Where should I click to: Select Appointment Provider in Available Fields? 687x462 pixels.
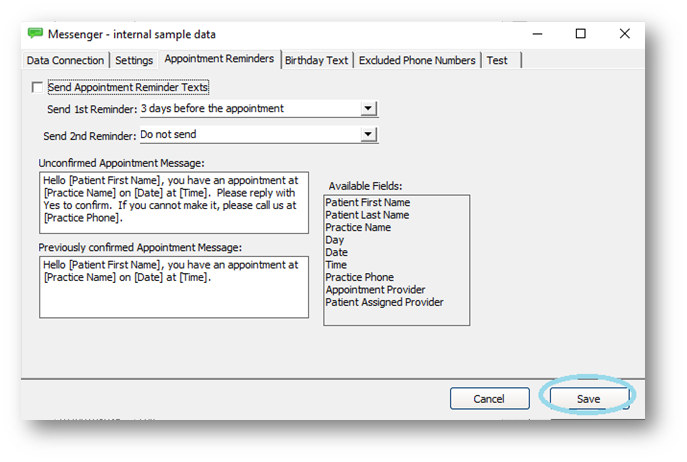pyautogui.click(x=375, y=290)
